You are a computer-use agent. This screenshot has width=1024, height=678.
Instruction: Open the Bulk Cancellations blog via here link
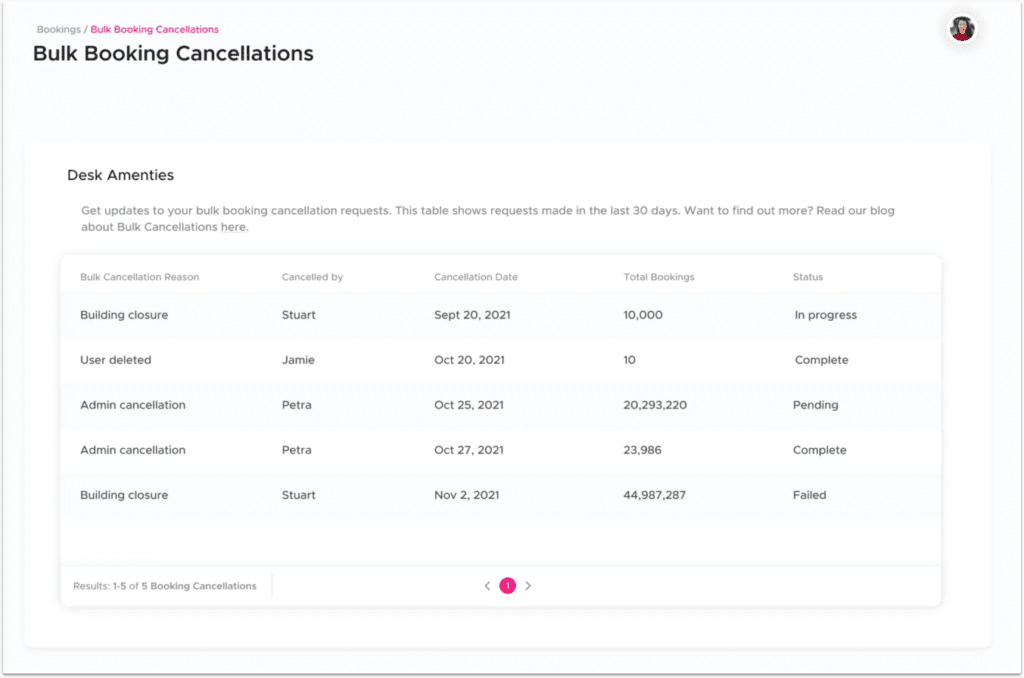coord(232,227)
